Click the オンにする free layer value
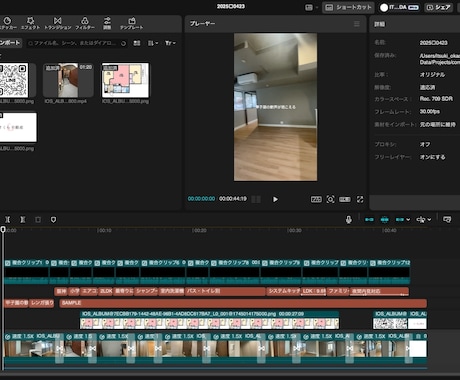The height and width of the screenshot is (380, 460). tap(432, 157)
